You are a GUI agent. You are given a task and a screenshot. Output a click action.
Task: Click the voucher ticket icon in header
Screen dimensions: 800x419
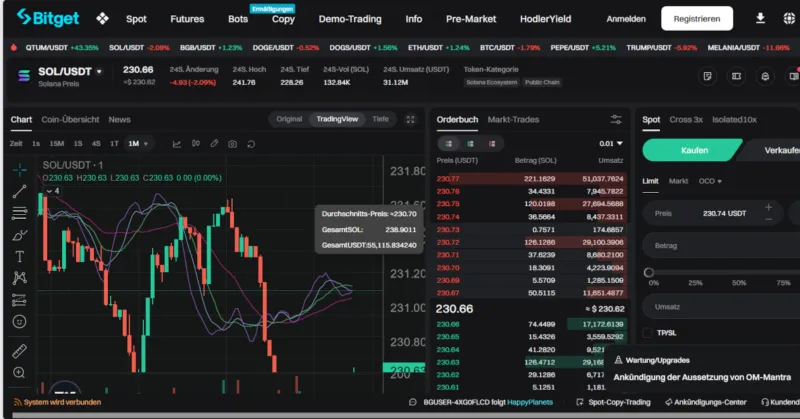(x=736, y=76)
